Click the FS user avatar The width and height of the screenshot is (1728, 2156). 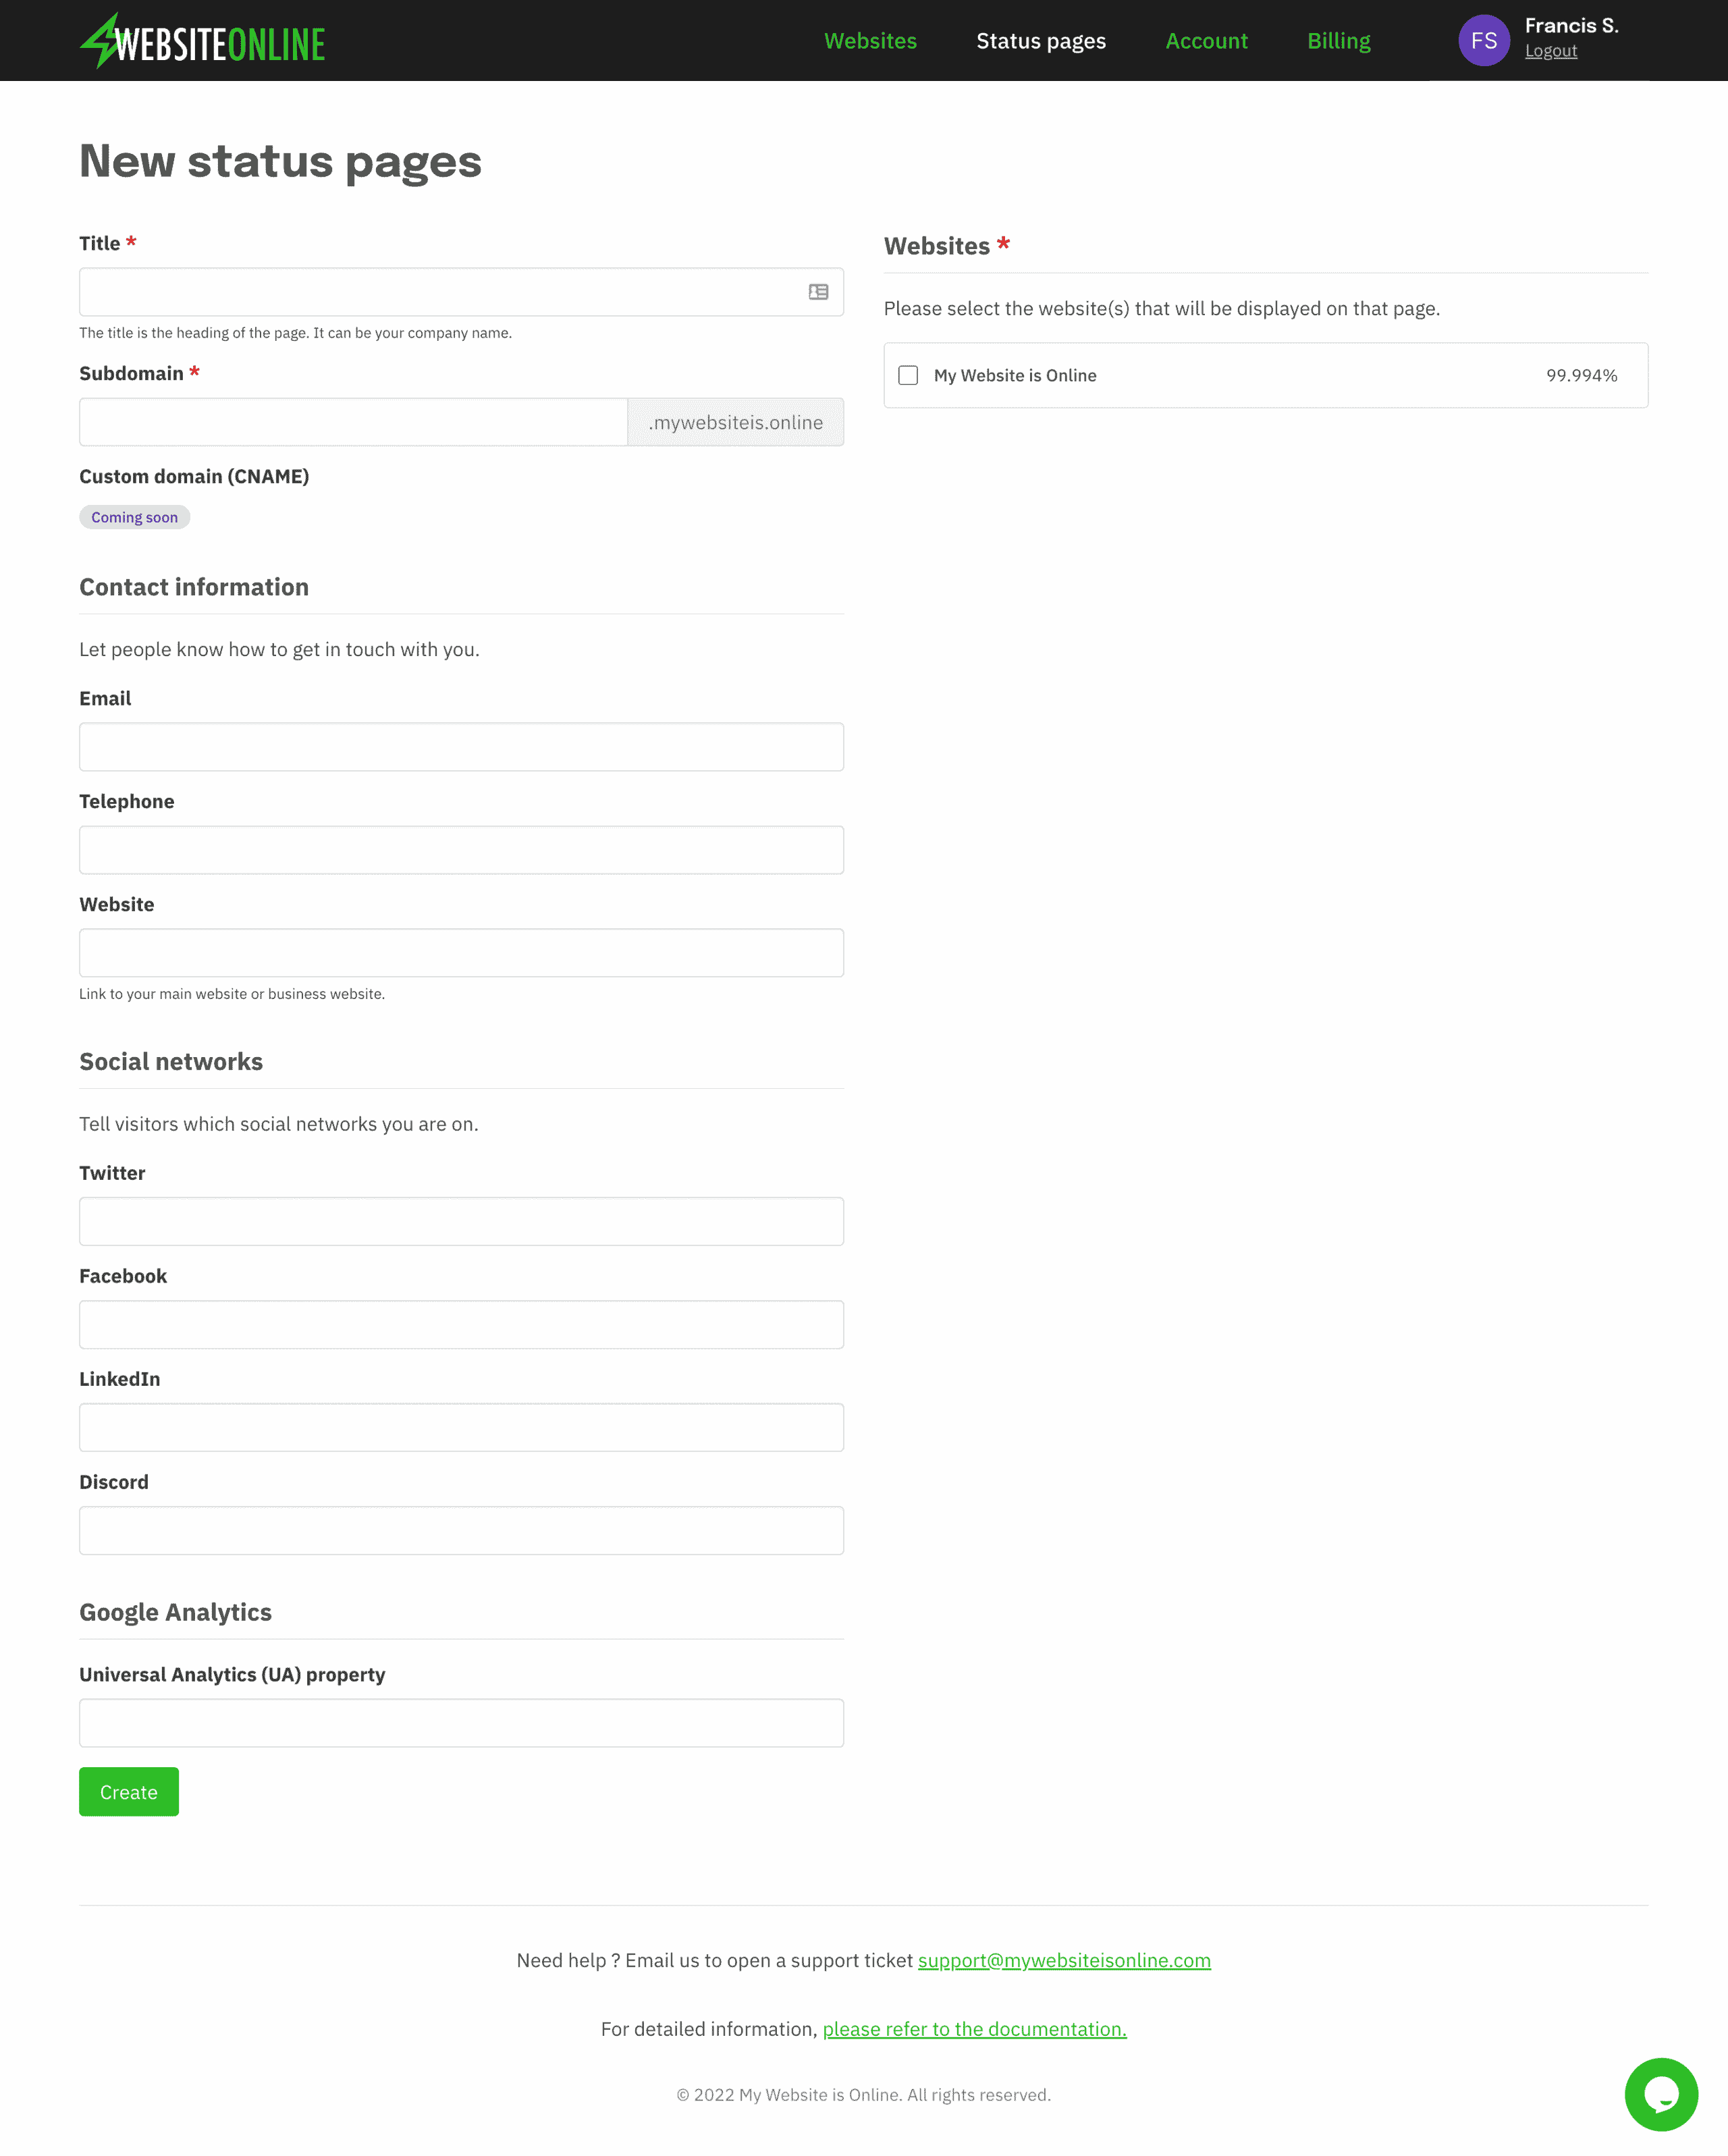[1484, 41]
